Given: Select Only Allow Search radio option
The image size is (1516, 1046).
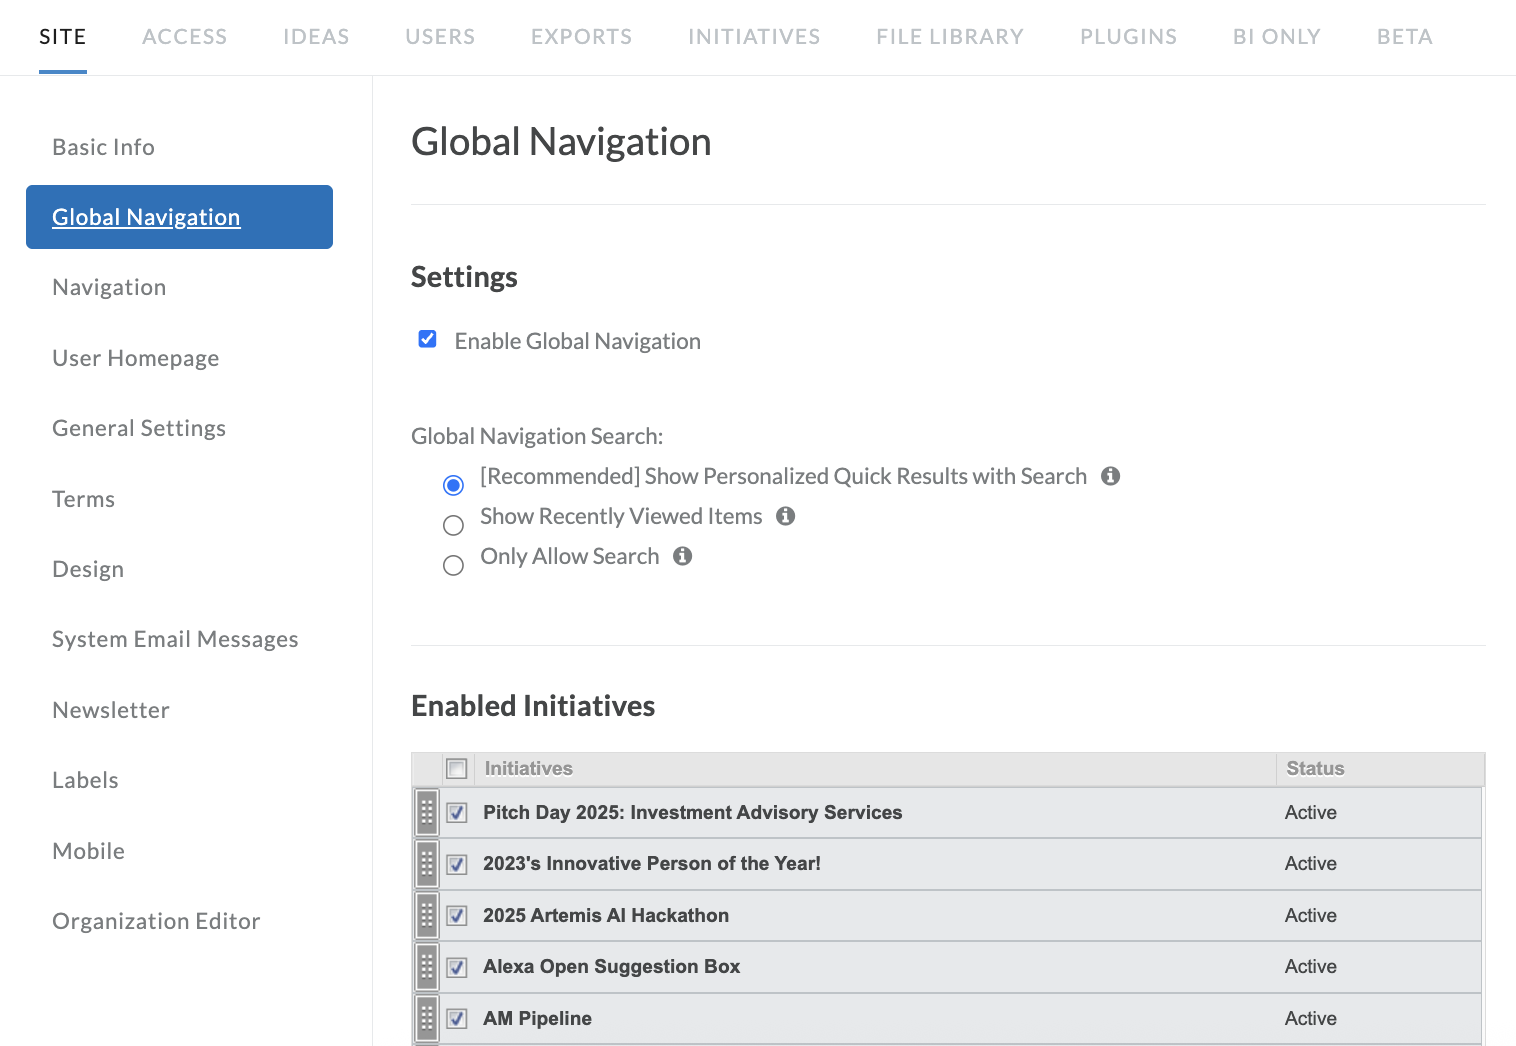Looking at the screenshot, I should click(x=453, y=565).
